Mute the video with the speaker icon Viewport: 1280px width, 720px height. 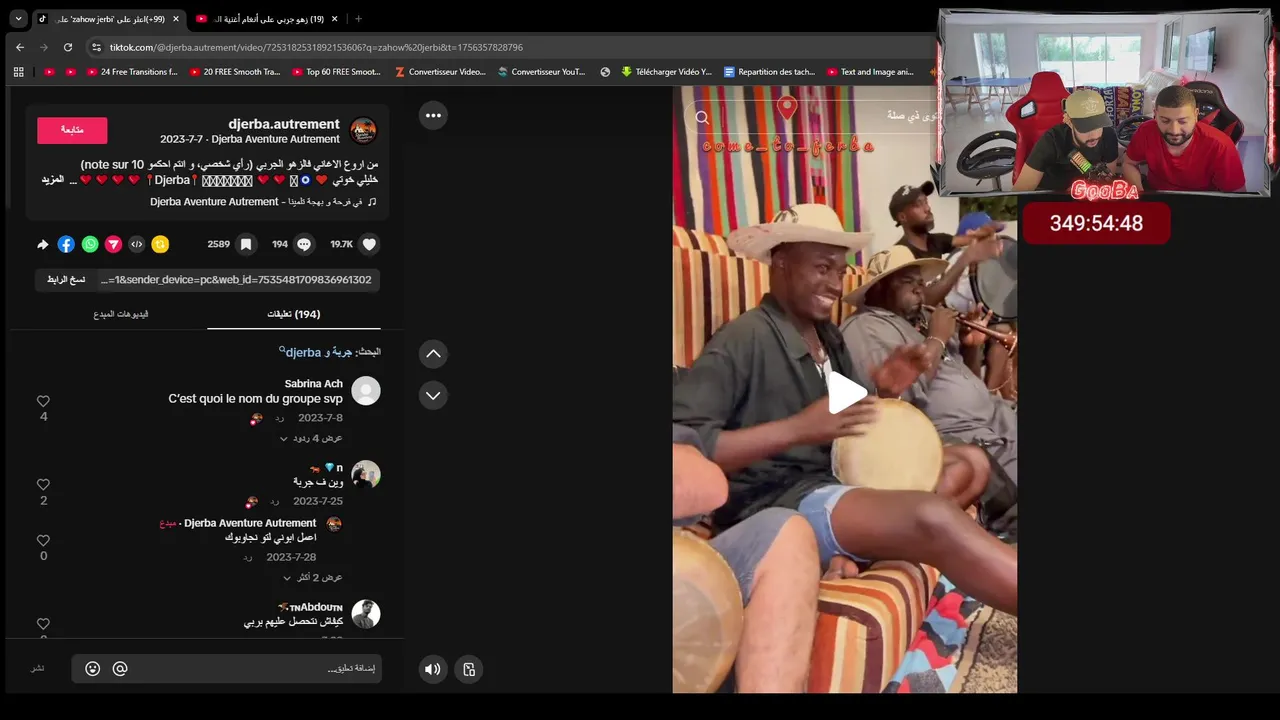click(x=432, y=669)
